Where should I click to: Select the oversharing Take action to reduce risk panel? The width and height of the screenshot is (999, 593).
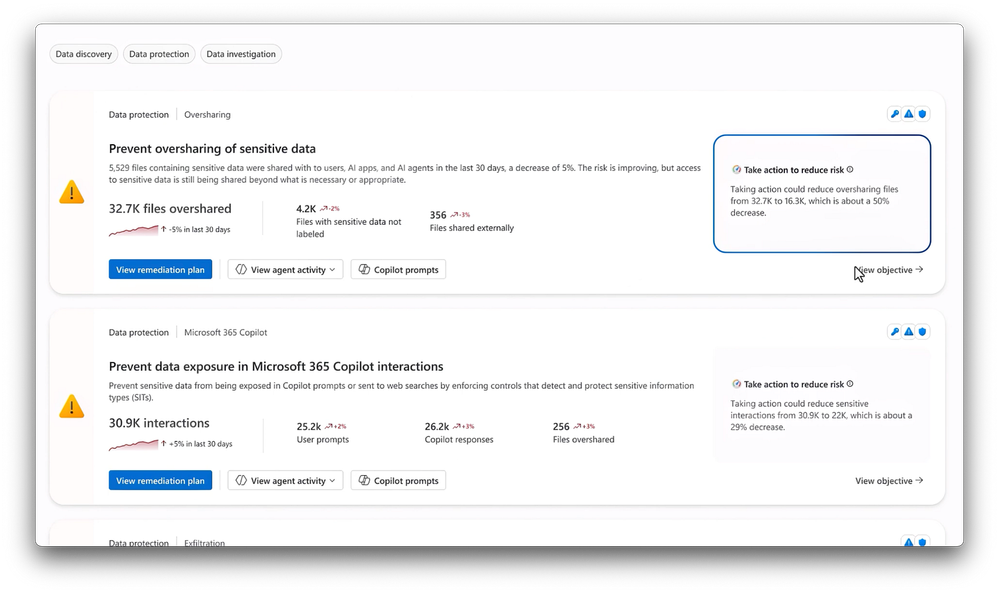(x=821, y=194)
